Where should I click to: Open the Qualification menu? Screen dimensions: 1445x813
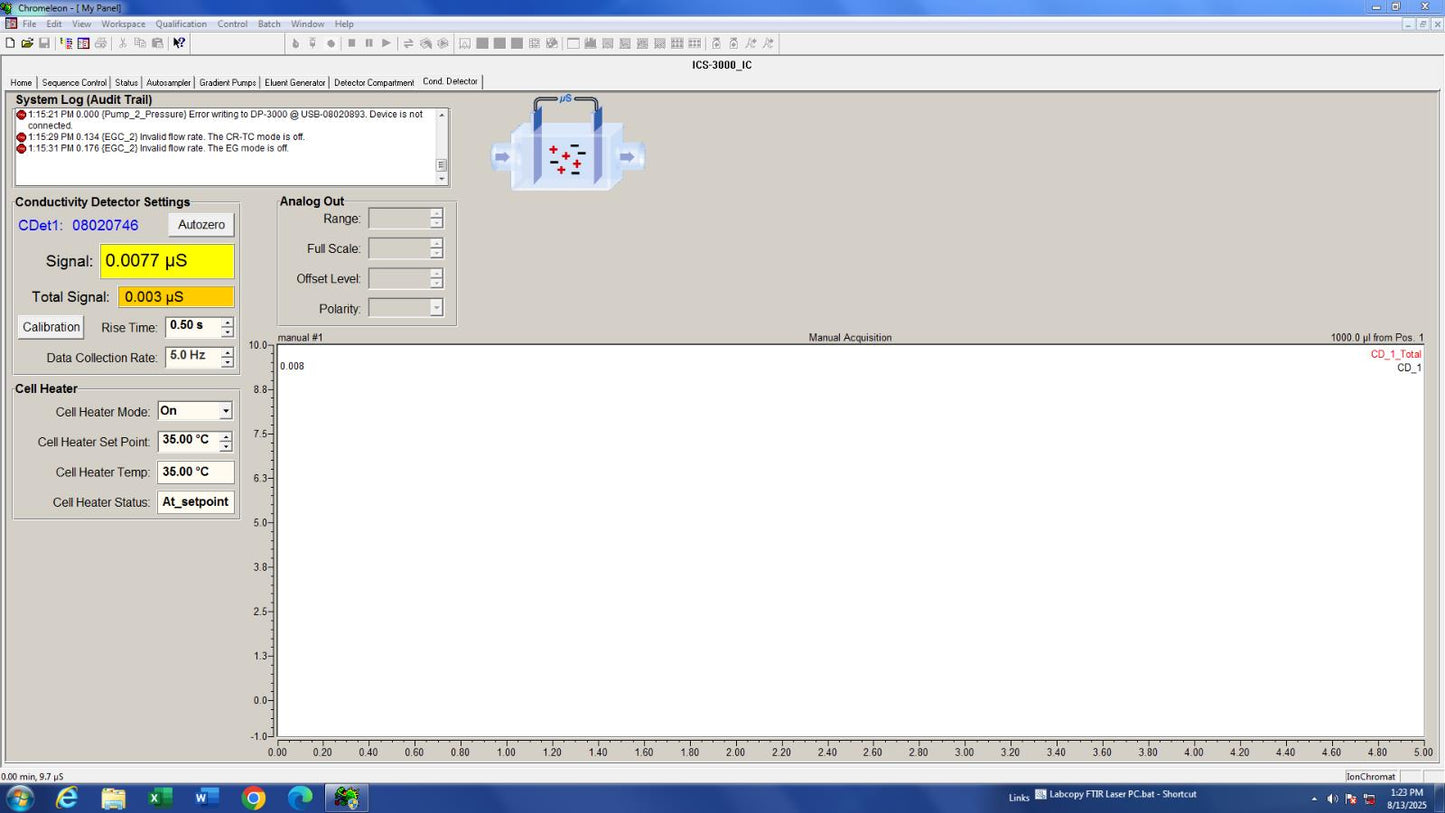click(x=181, y=24)
